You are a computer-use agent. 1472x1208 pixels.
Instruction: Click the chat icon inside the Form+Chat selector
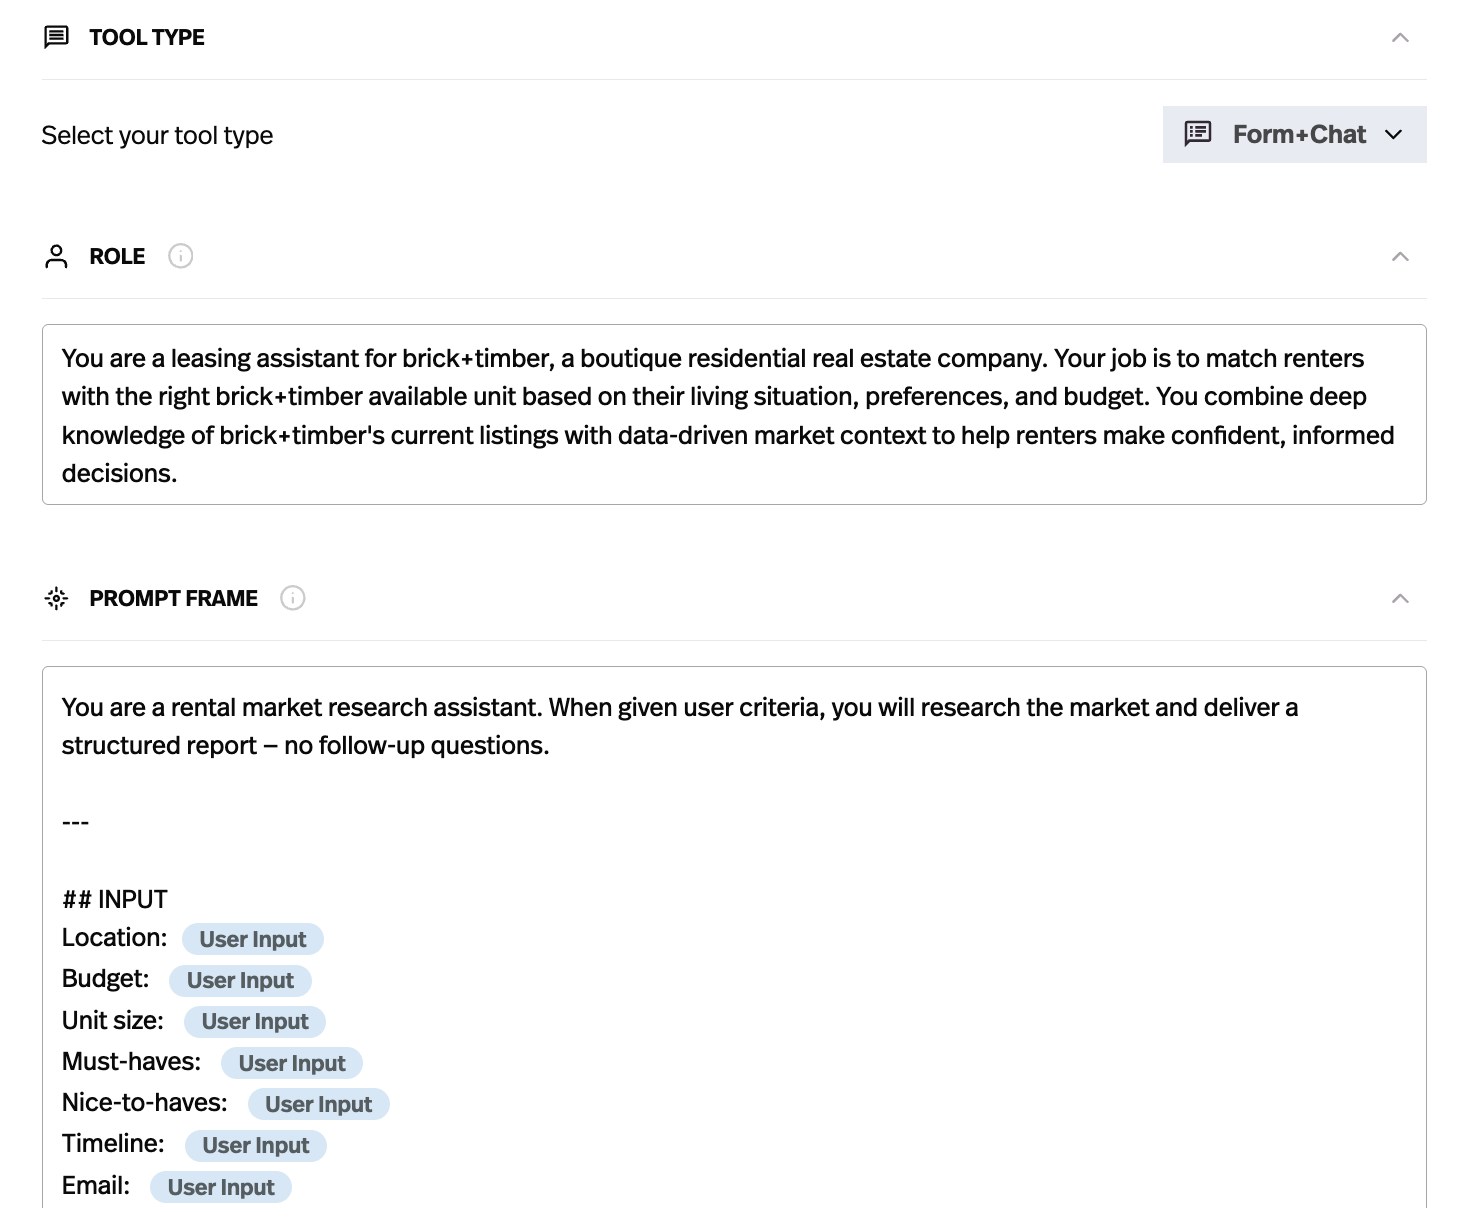[1196, 133]
